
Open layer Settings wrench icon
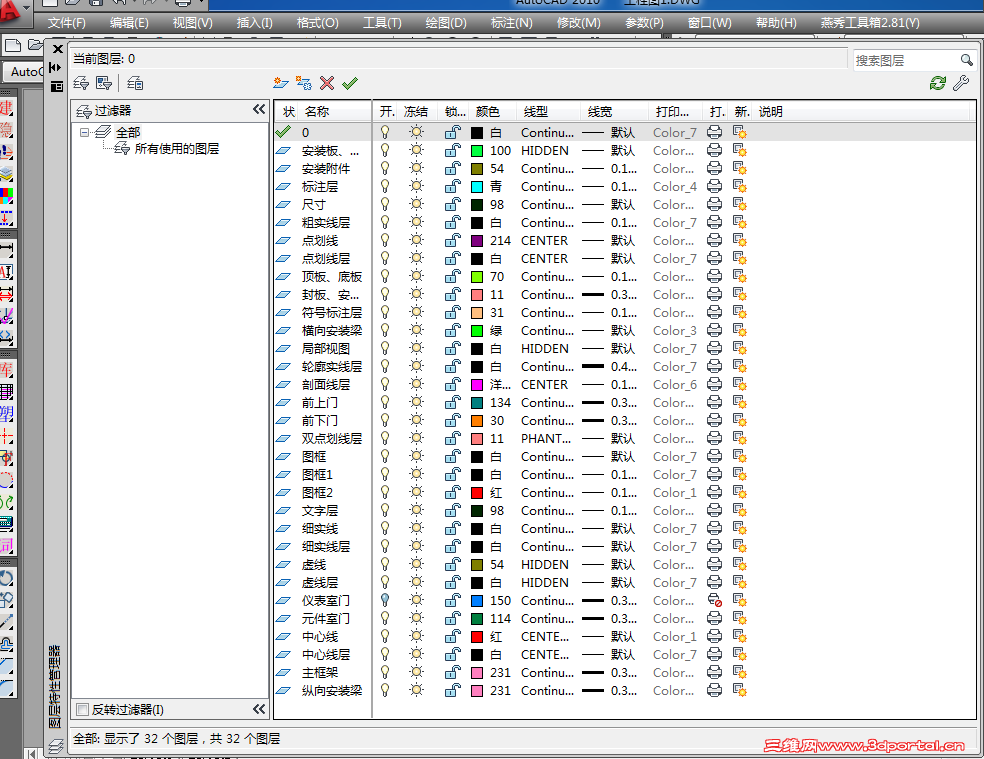[x=961, y=83]
